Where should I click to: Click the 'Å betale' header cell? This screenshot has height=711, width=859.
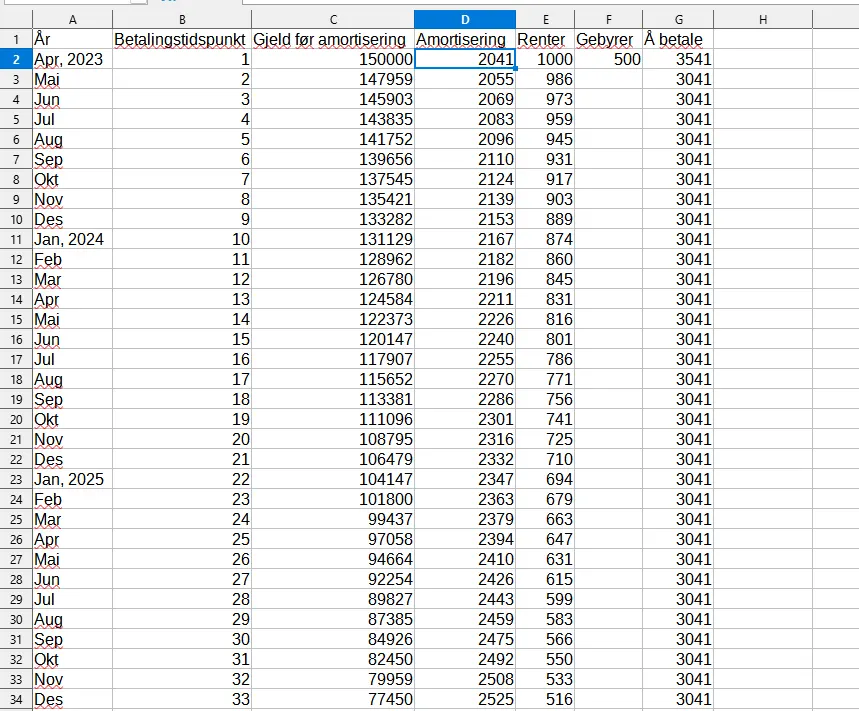coord(678,39)
